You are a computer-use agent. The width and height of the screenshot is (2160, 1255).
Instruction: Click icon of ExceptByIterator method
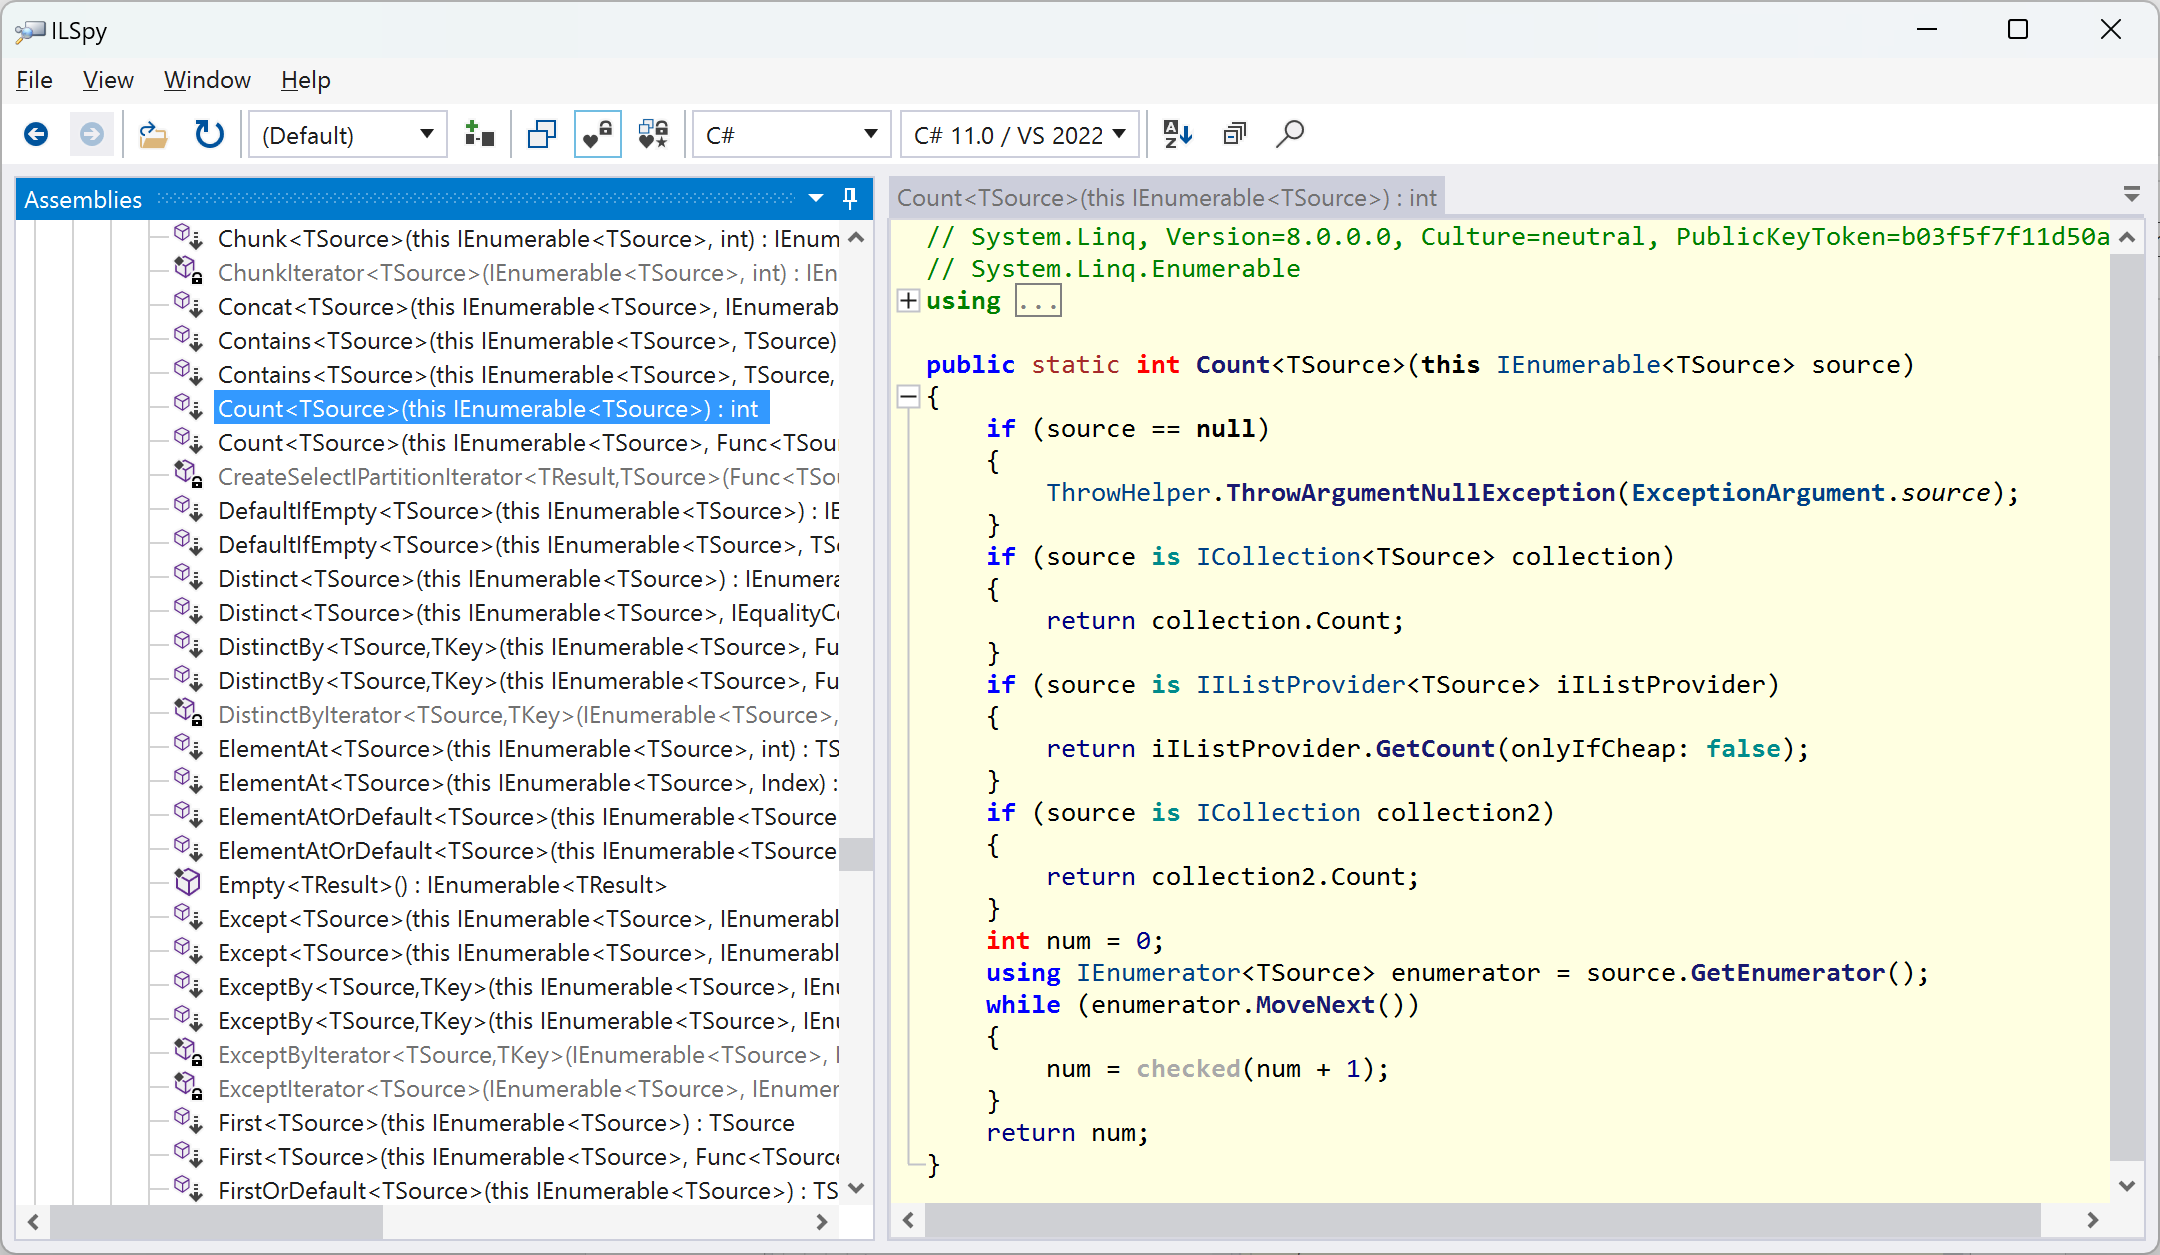(188, 1053)
